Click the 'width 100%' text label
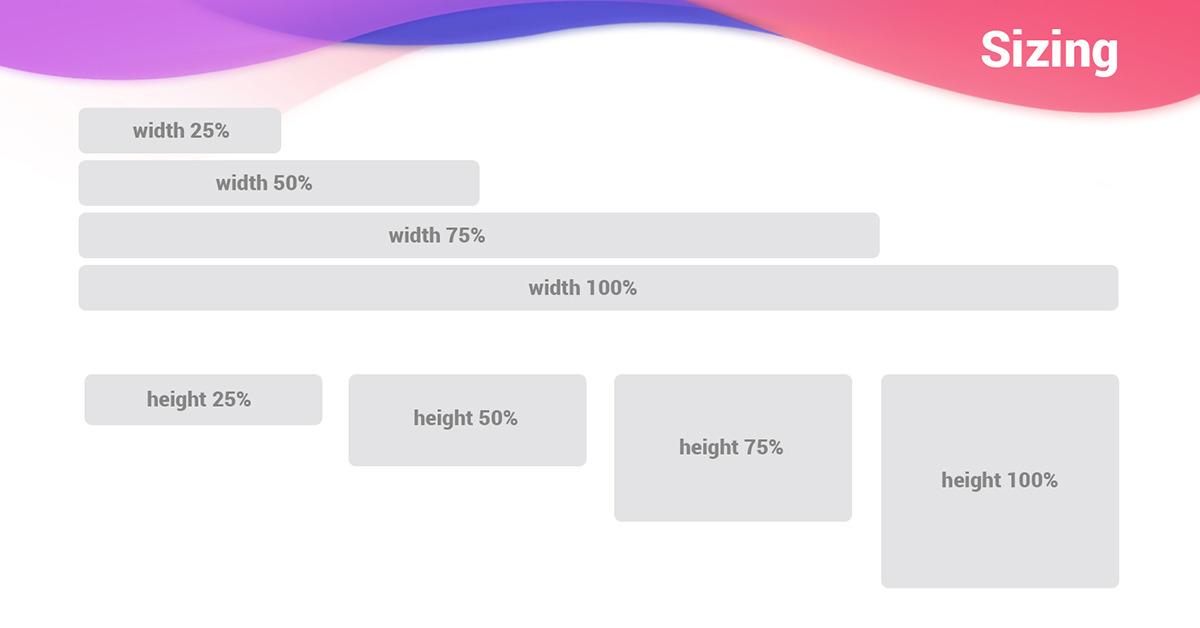 pyautogui.click(x=583, y=288)
